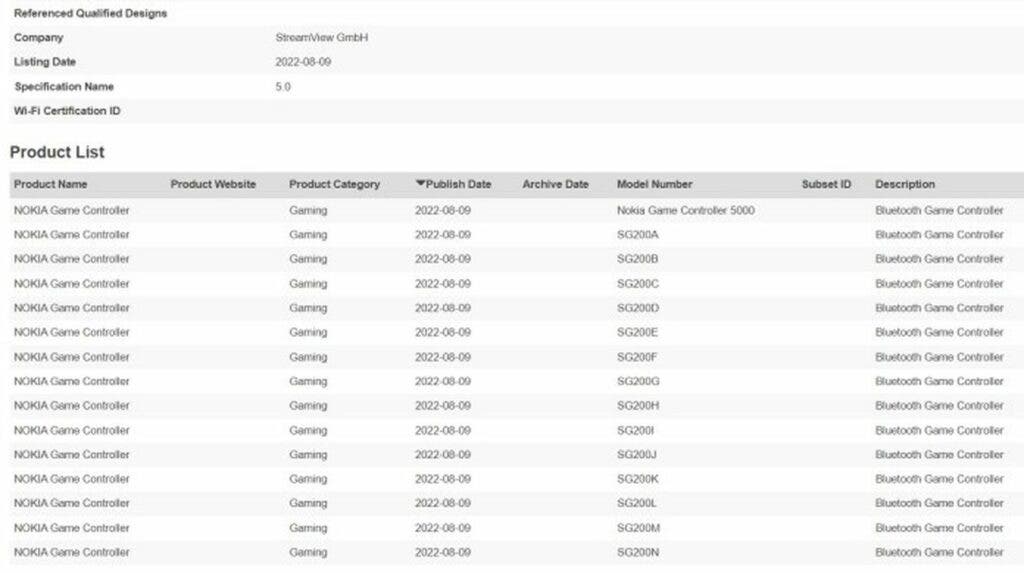Click the Specification Name value 5.0
This screenshot has width=1024, height=573.
pos(283,87)
